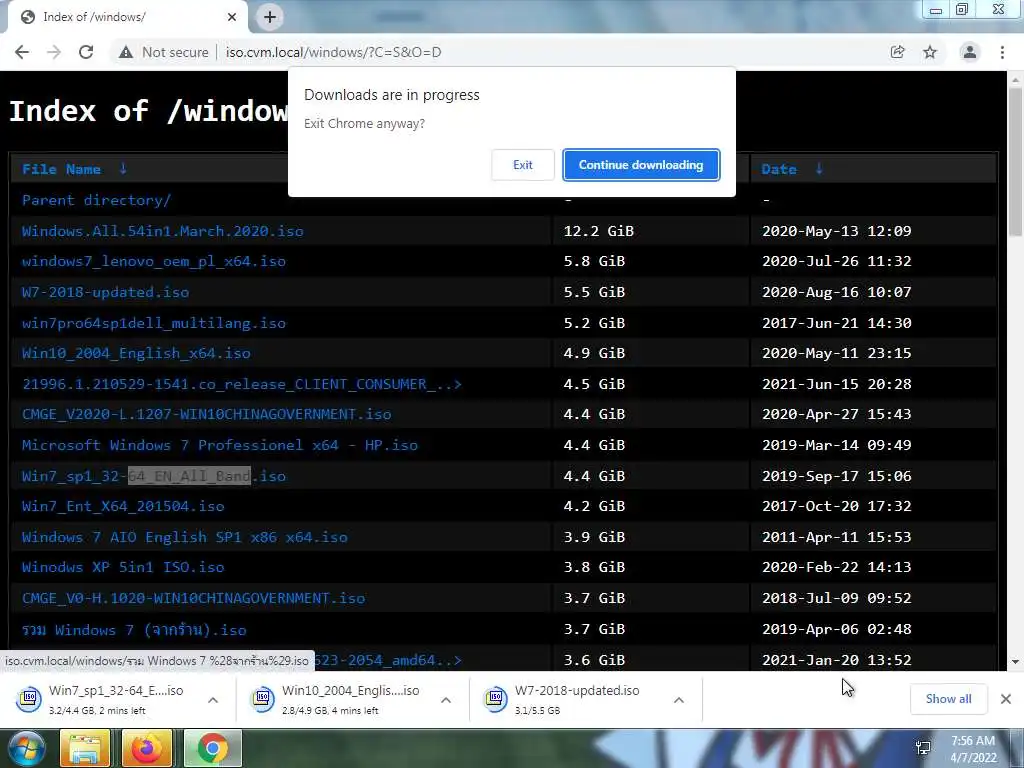Image resolution: width=1024 pixels, height=768 pixels.
Task: Close the Index of /windows/ tab
Action: 232,17
